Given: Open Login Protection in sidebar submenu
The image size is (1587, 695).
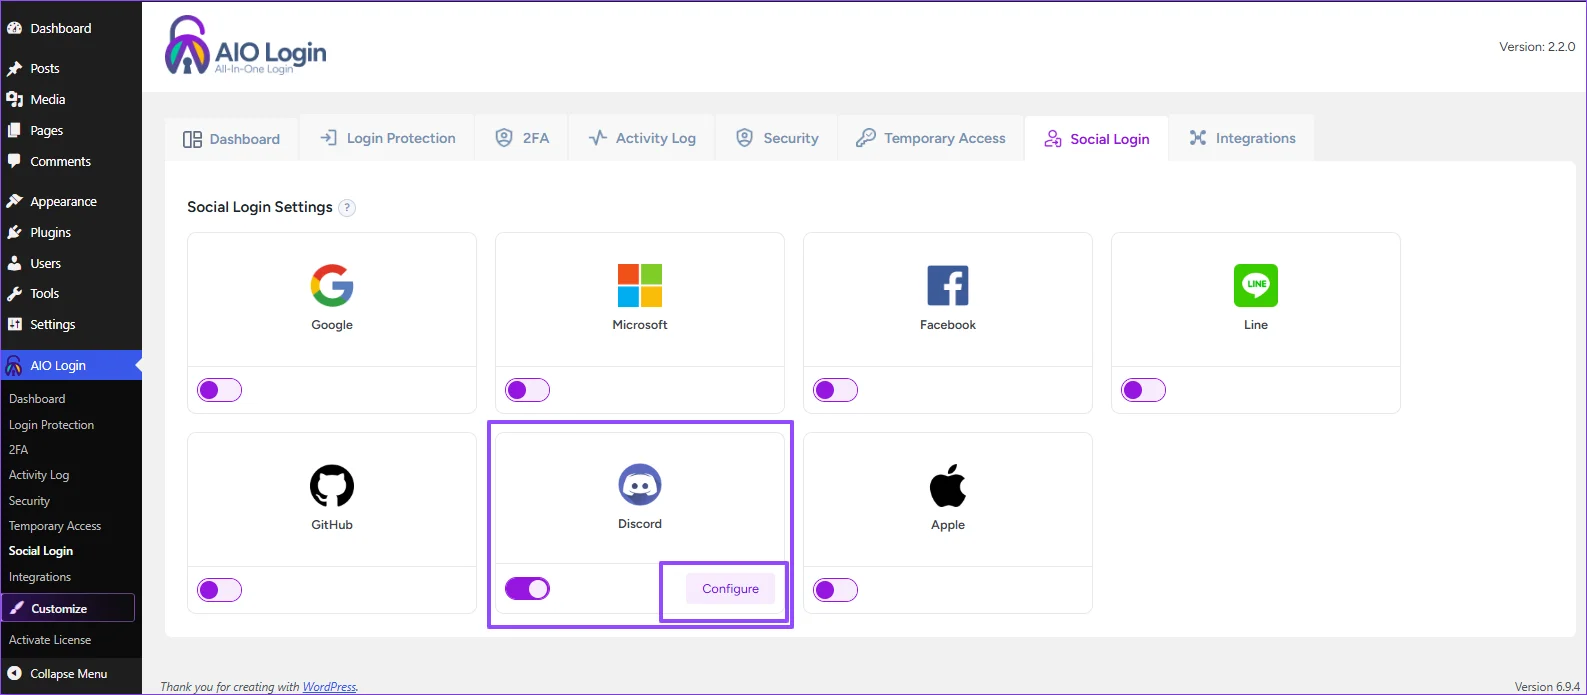Looking at the screenshot, I should pyautogui.click(x=52, y=425).
